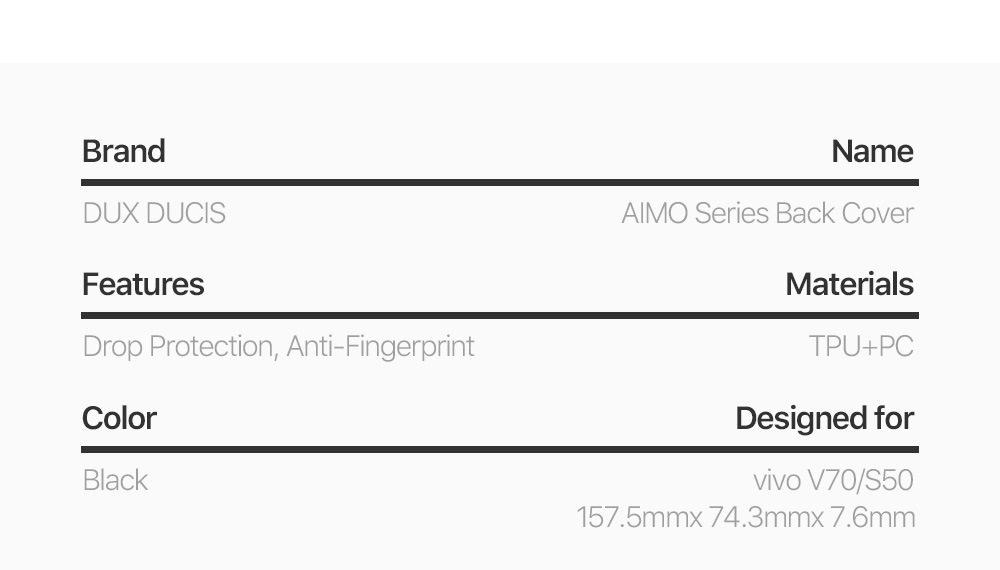1000x570 pixels.
Task: Click the Features heading label
Action: 143,284
